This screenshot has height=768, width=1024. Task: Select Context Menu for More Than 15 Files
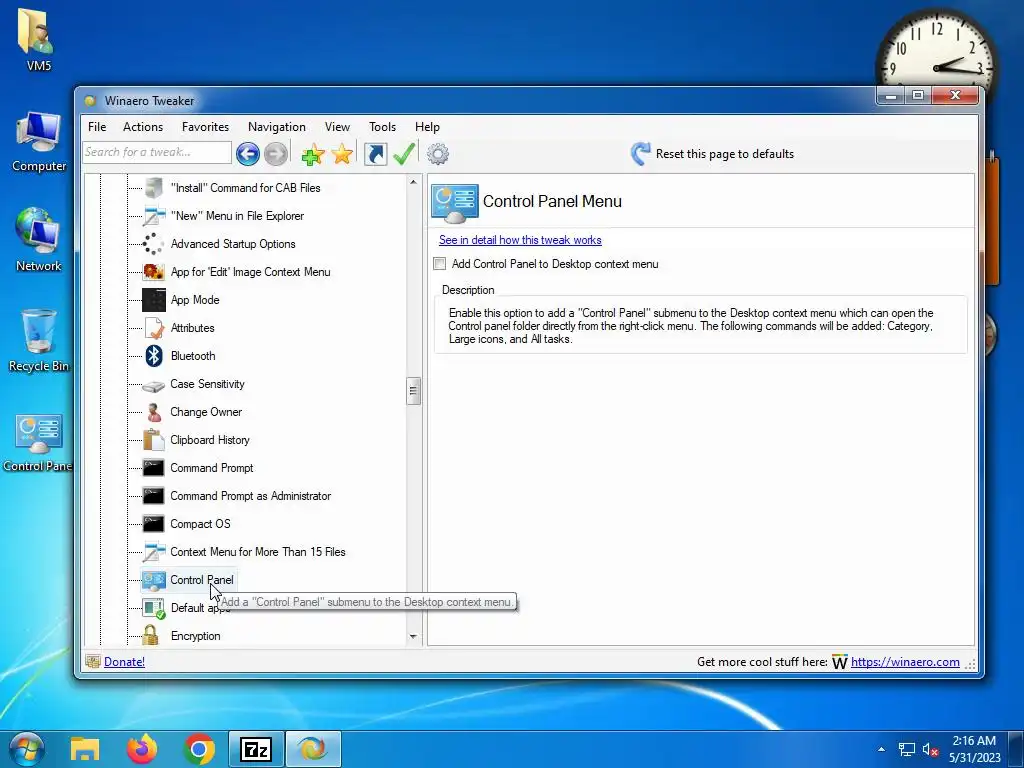click(x=258, y=552)
